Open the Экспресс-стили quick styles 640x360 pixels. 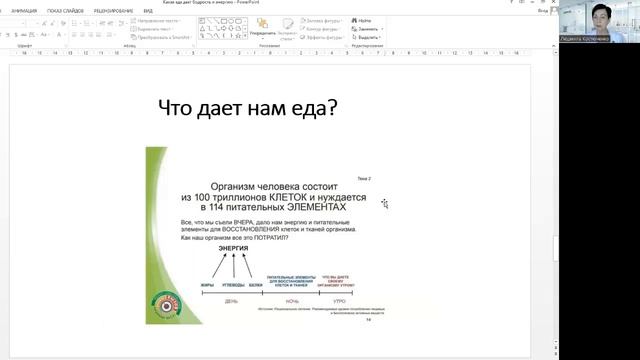(x=288, y=29)
